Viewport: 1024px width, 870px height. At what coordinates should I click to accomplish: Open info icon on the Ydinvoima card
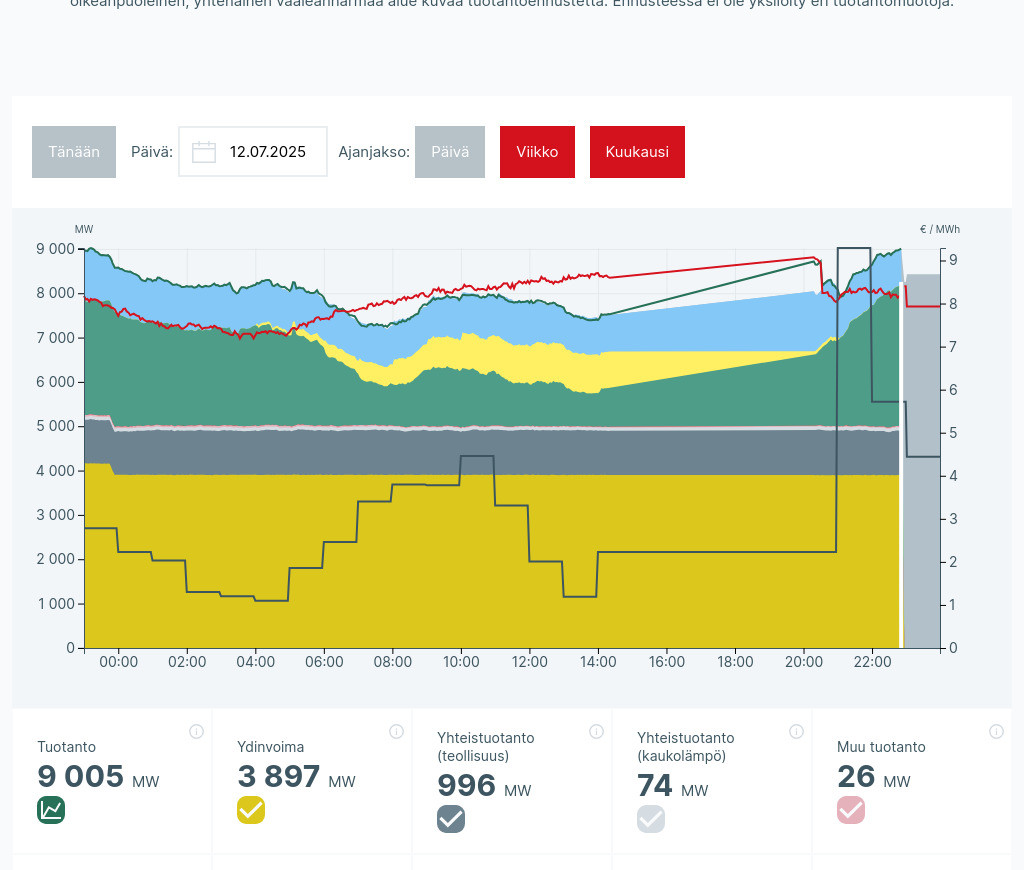396,731
